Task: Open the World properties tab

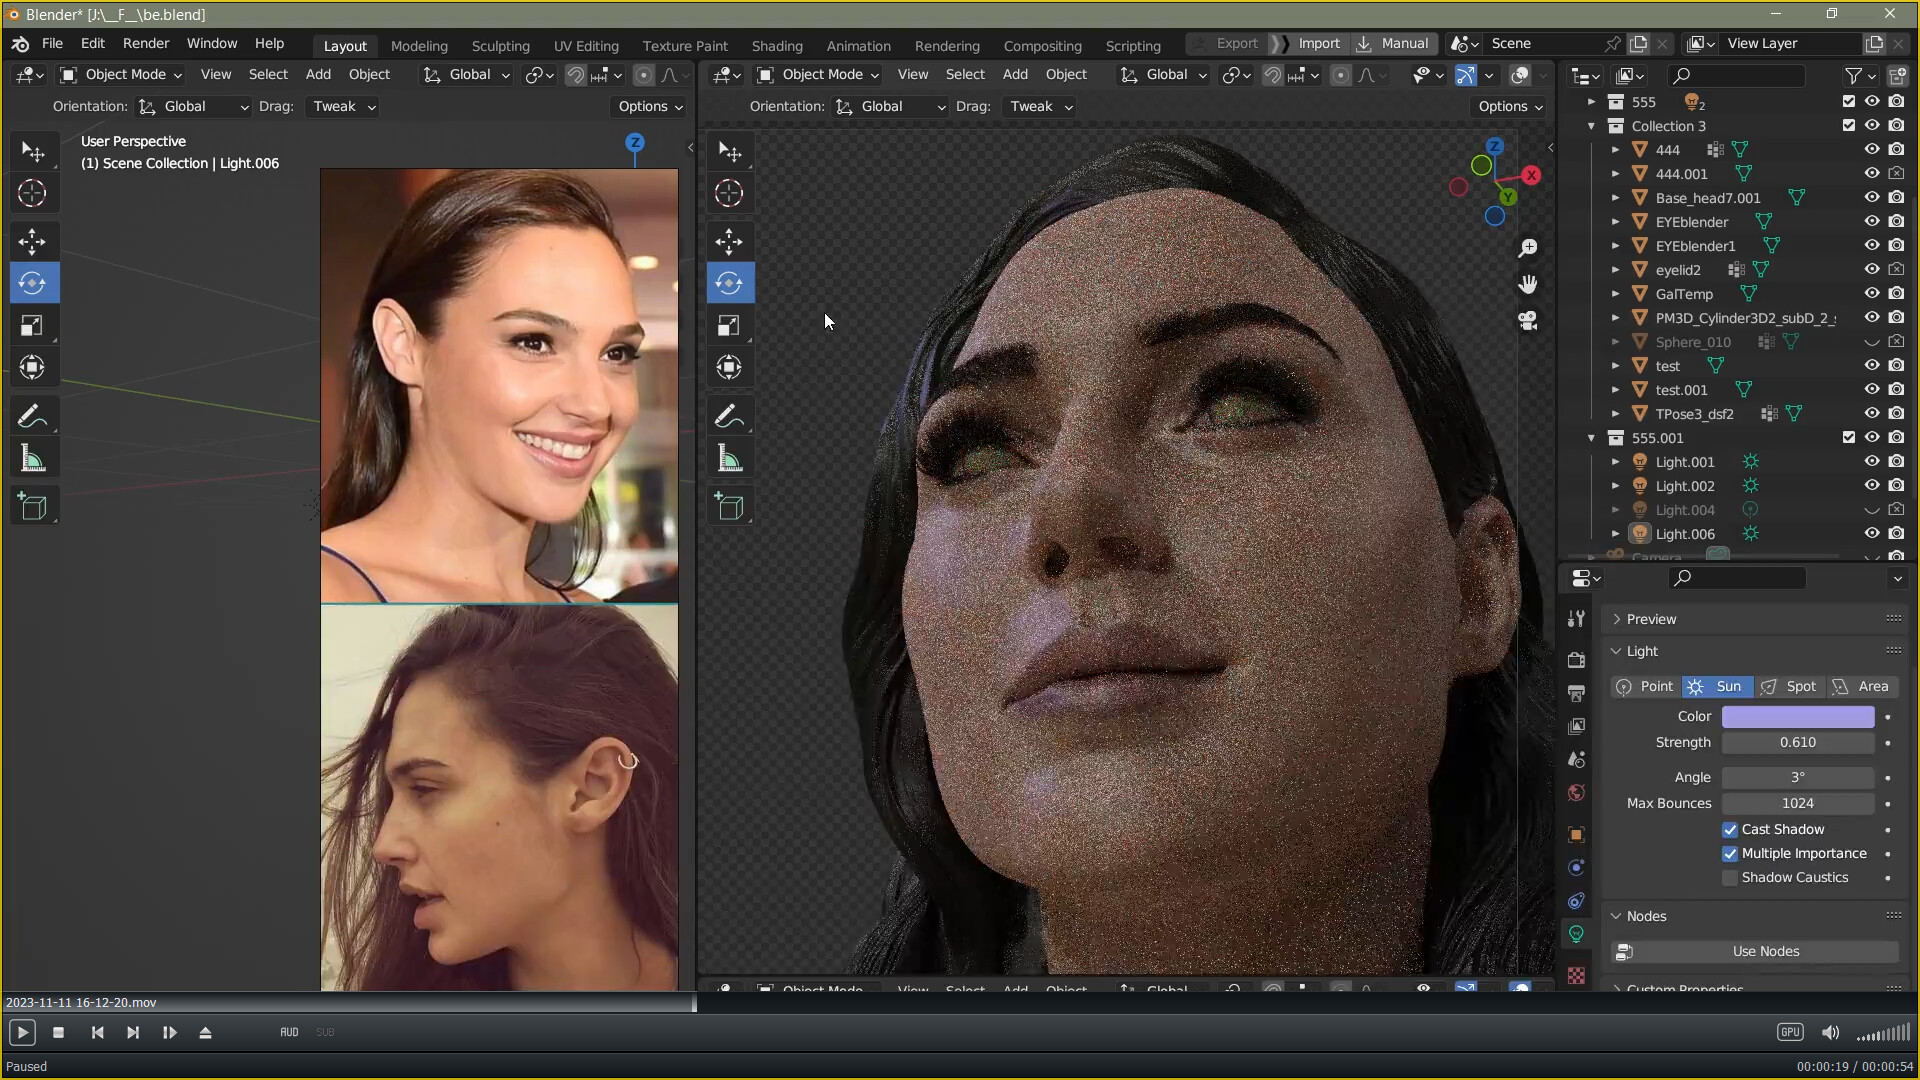Action: click(x=1576, y=792)
